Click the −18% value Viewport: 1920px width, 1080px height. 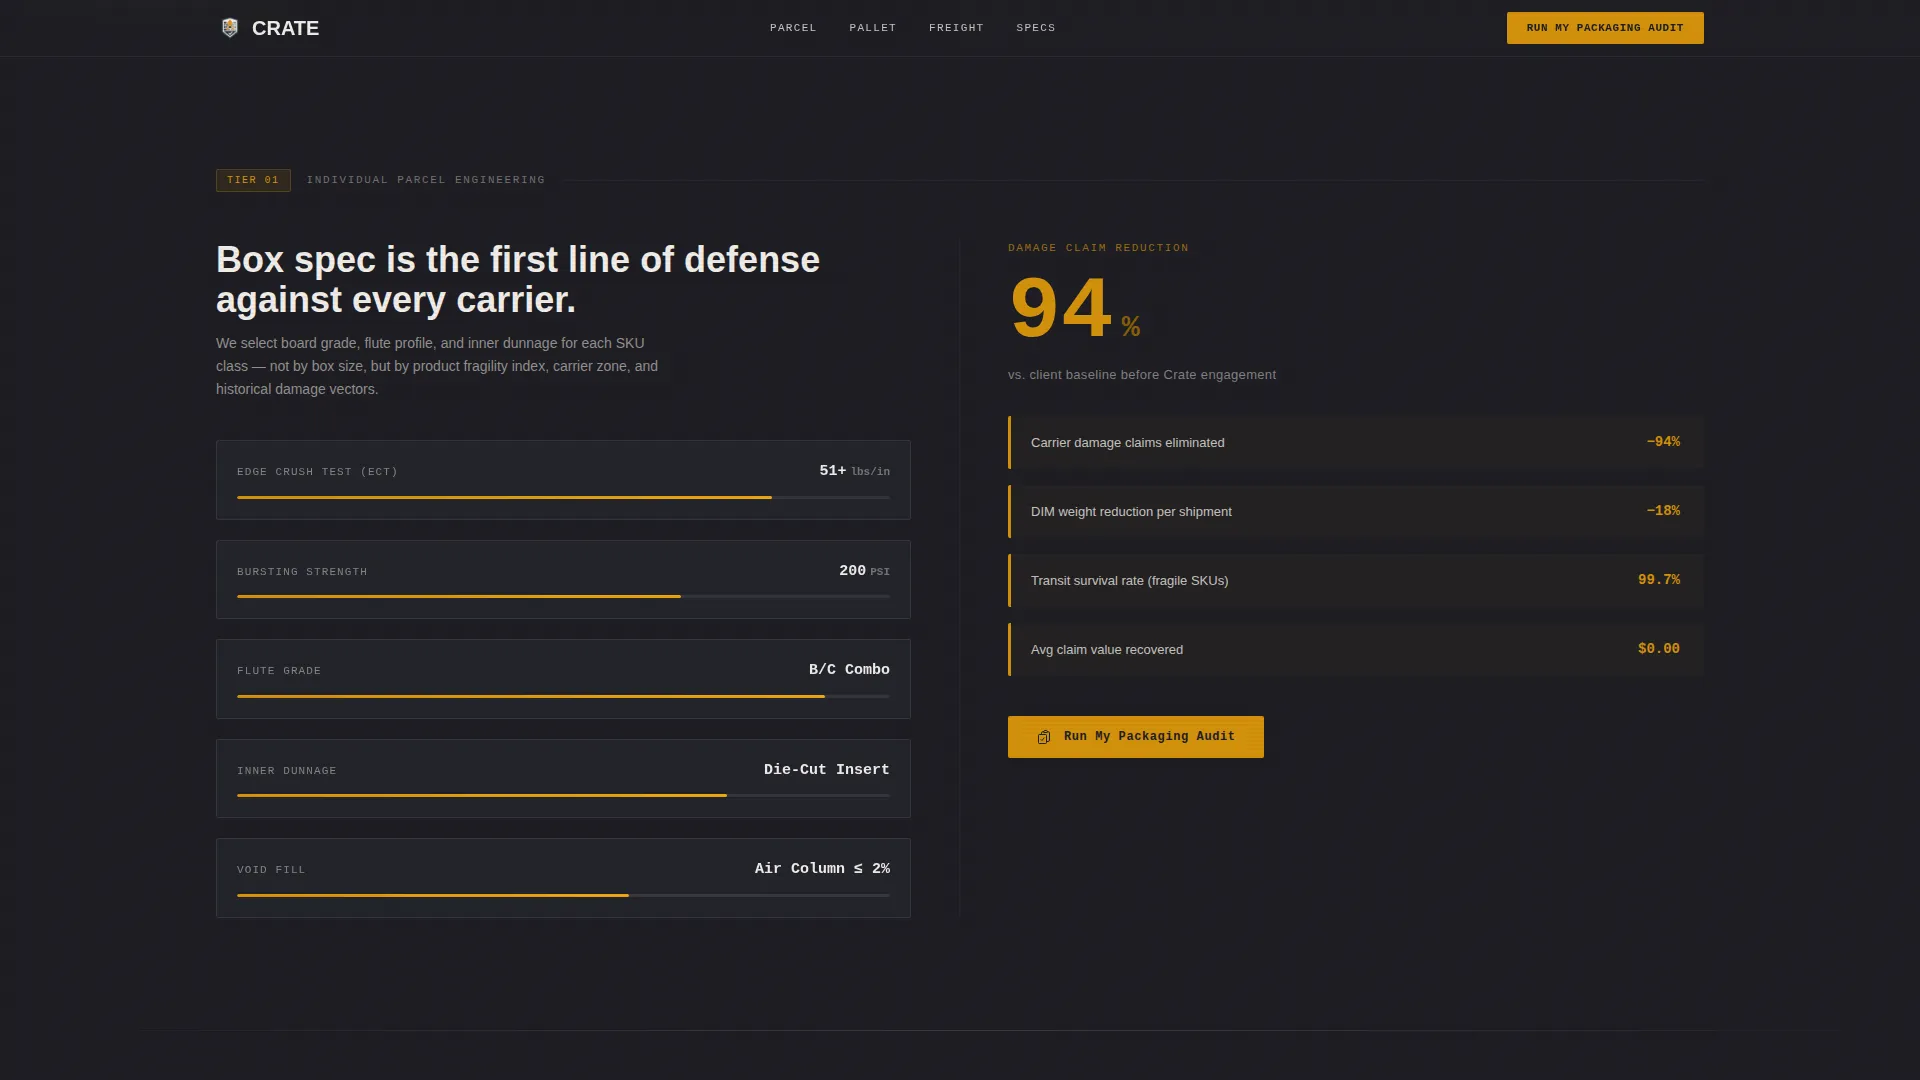[1663, 511]
